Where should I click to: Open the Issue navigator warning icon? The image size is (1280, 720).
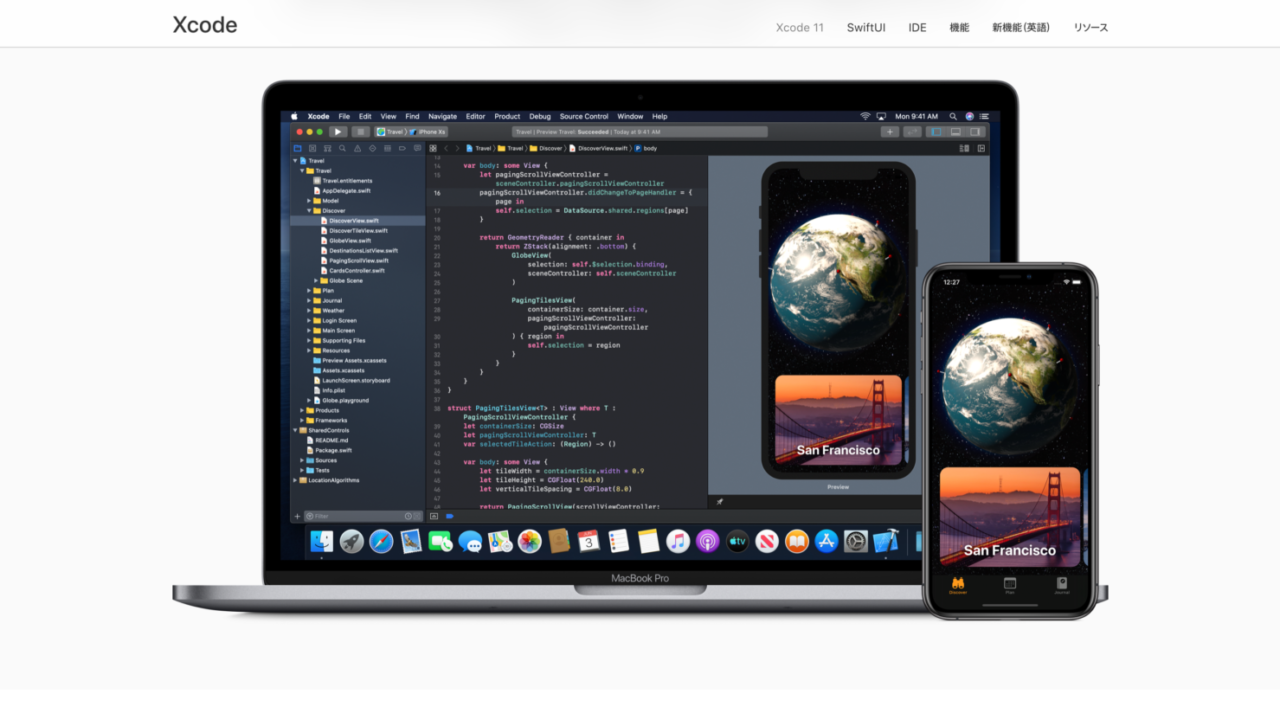pos(358,148)
